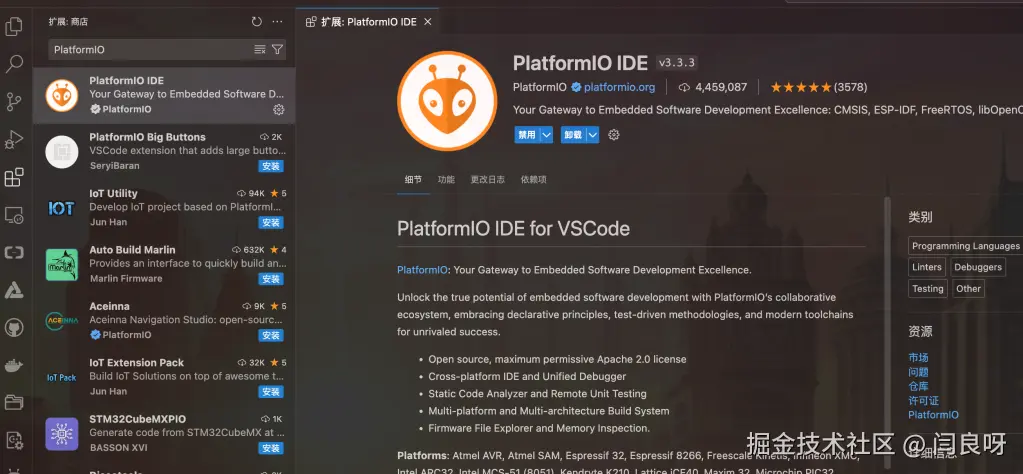The image size is (1023, 474).
Task: Click the Testing category tag
Action: point(928,289)
